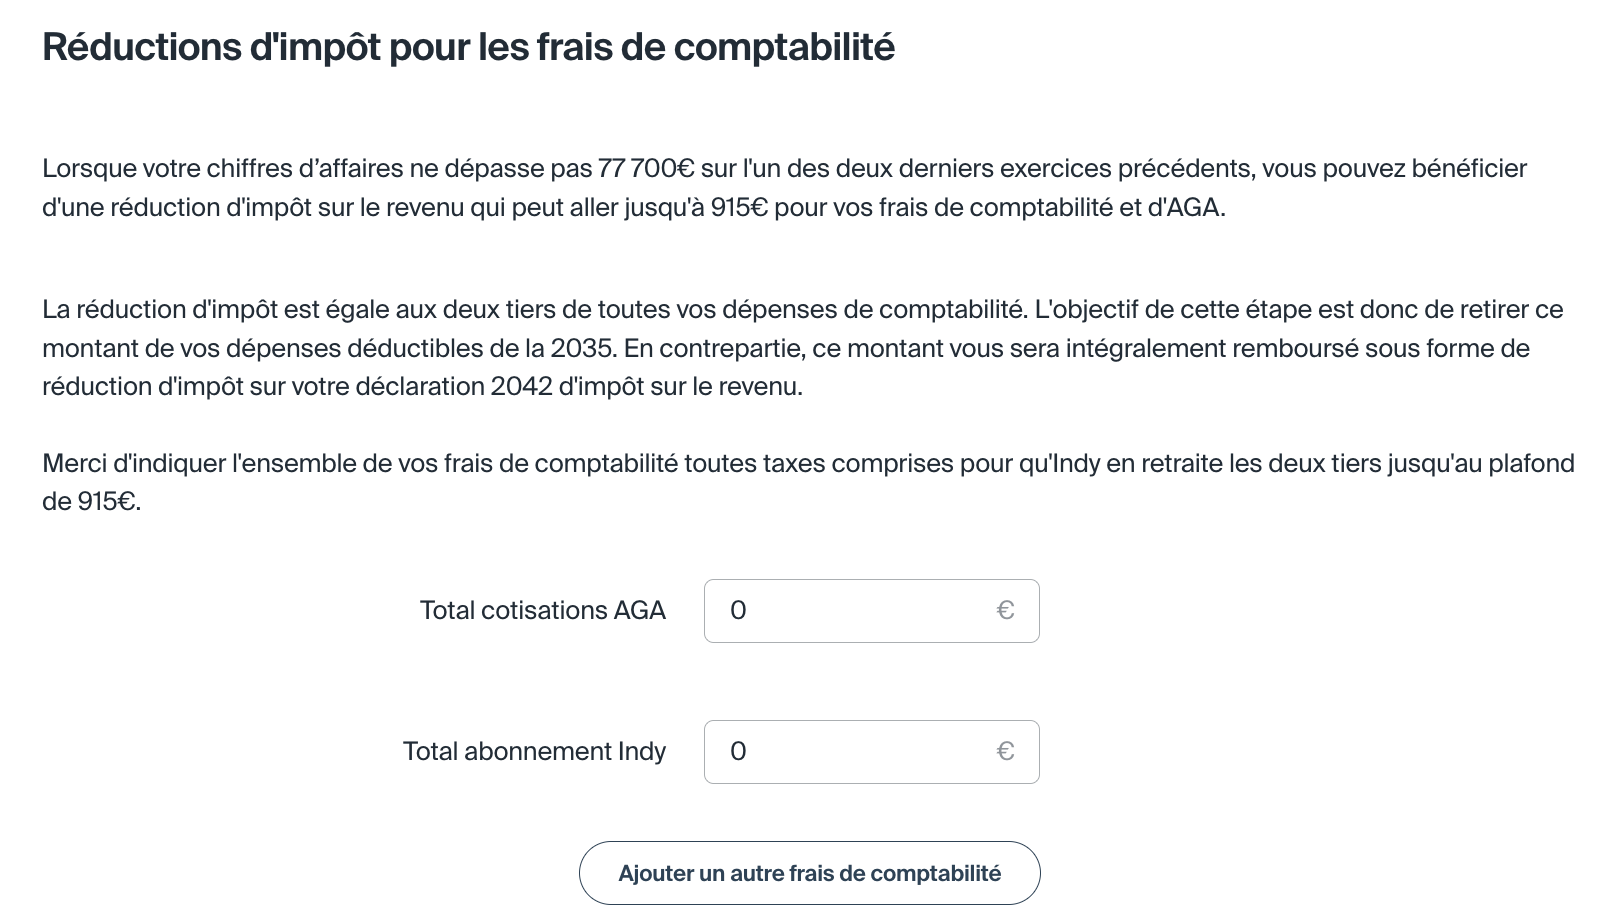
Task: Click the 0 value in the AGA field
Action: point(738,611)
